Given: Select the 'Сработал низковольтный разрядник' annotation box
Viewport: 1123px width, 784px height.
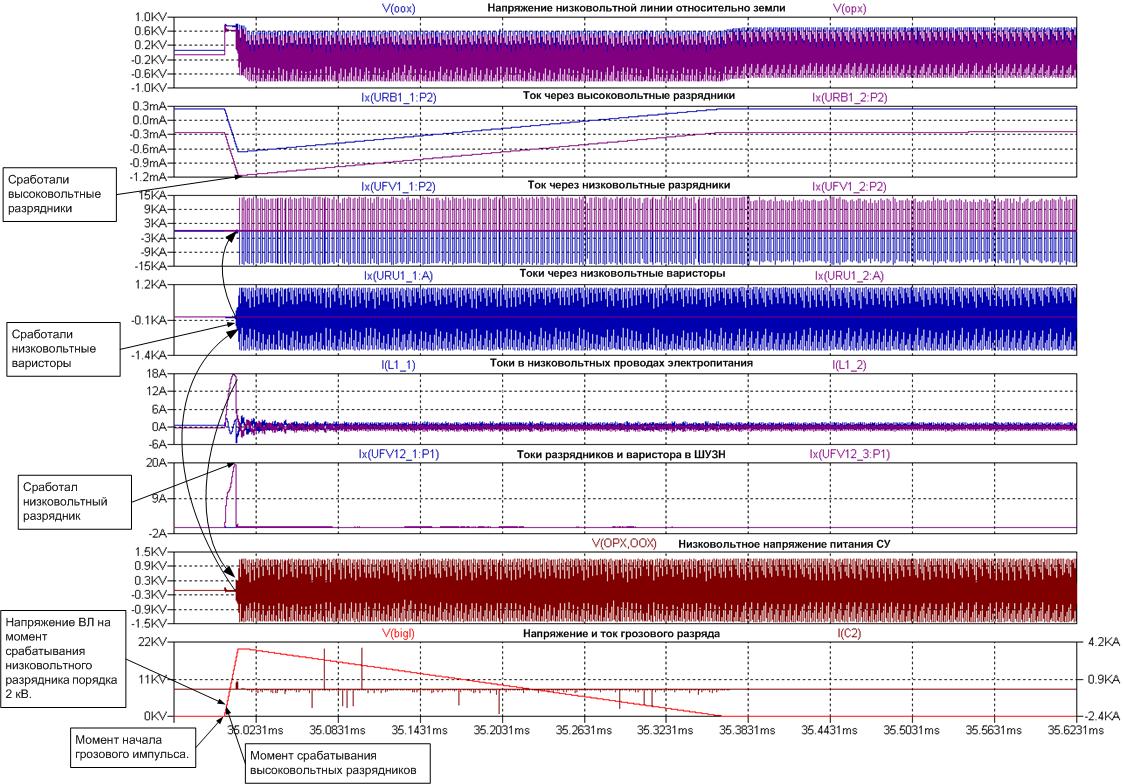Looking at the screenshot, I should (61, 495).
